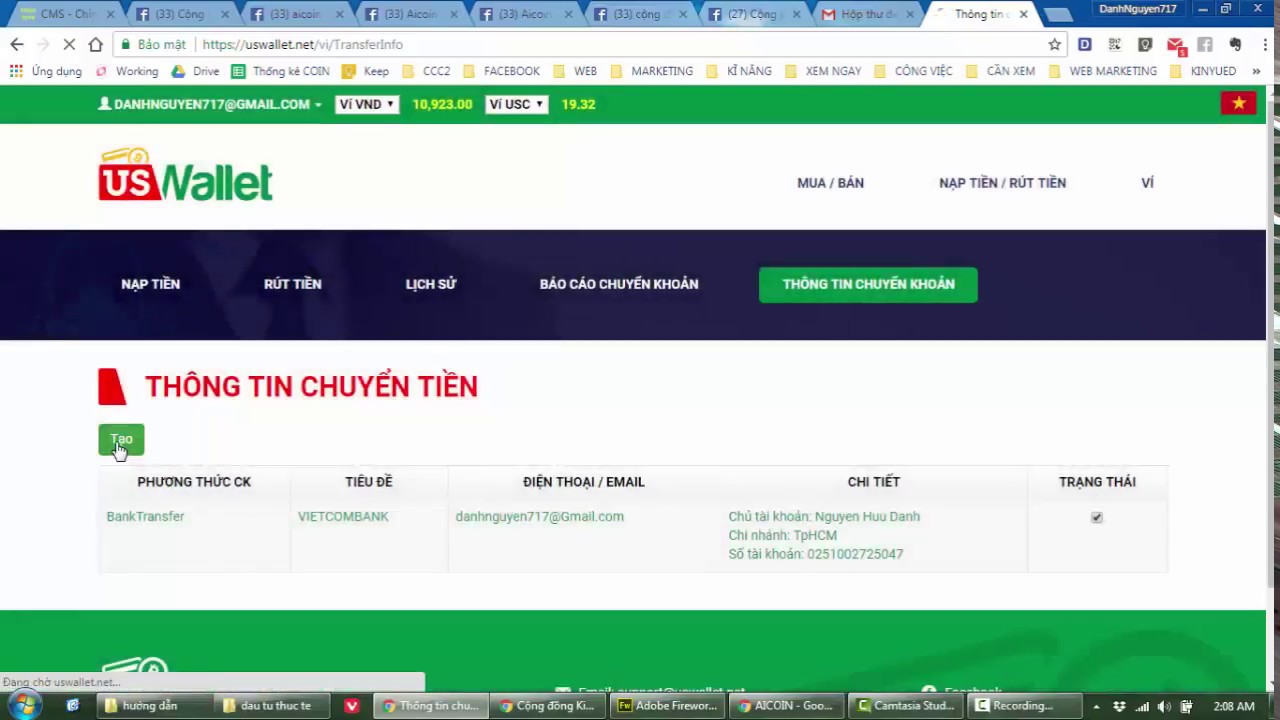
Task: Open the MUA / BÁN menu
Action: 830,183
